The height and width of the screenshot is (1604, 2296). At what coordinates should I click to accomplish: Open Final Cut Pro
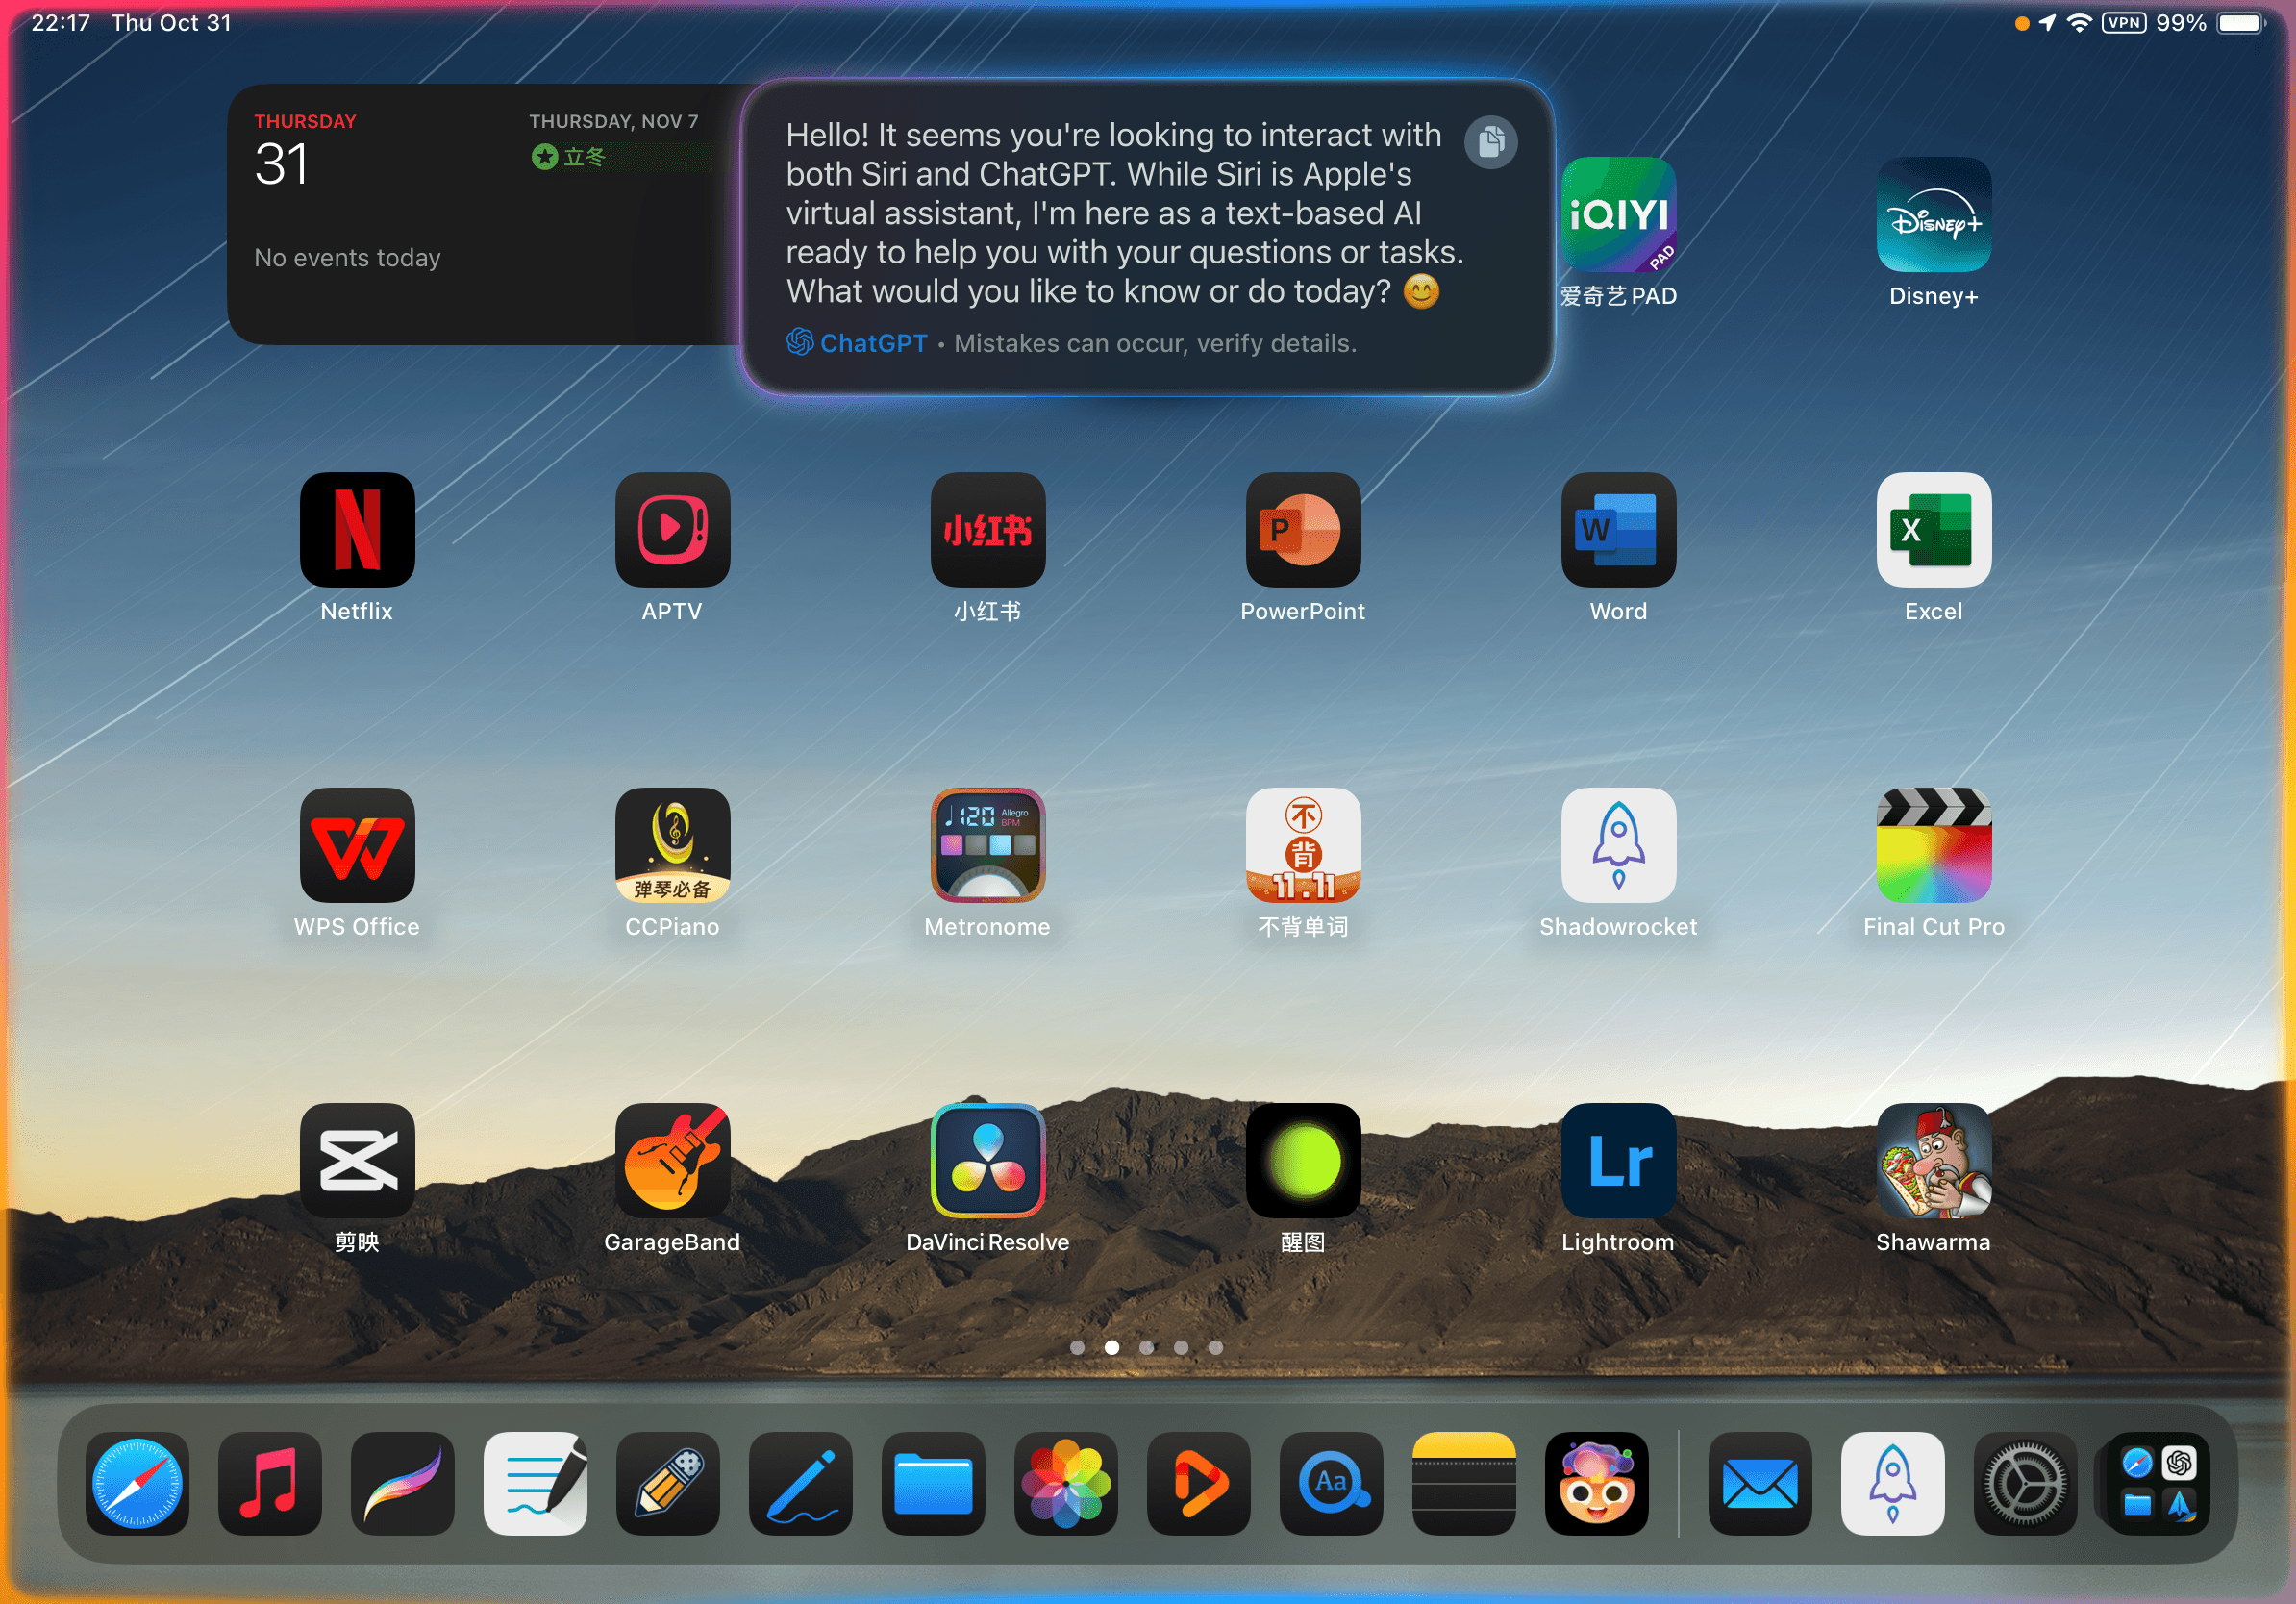(x=1933, y=845)
